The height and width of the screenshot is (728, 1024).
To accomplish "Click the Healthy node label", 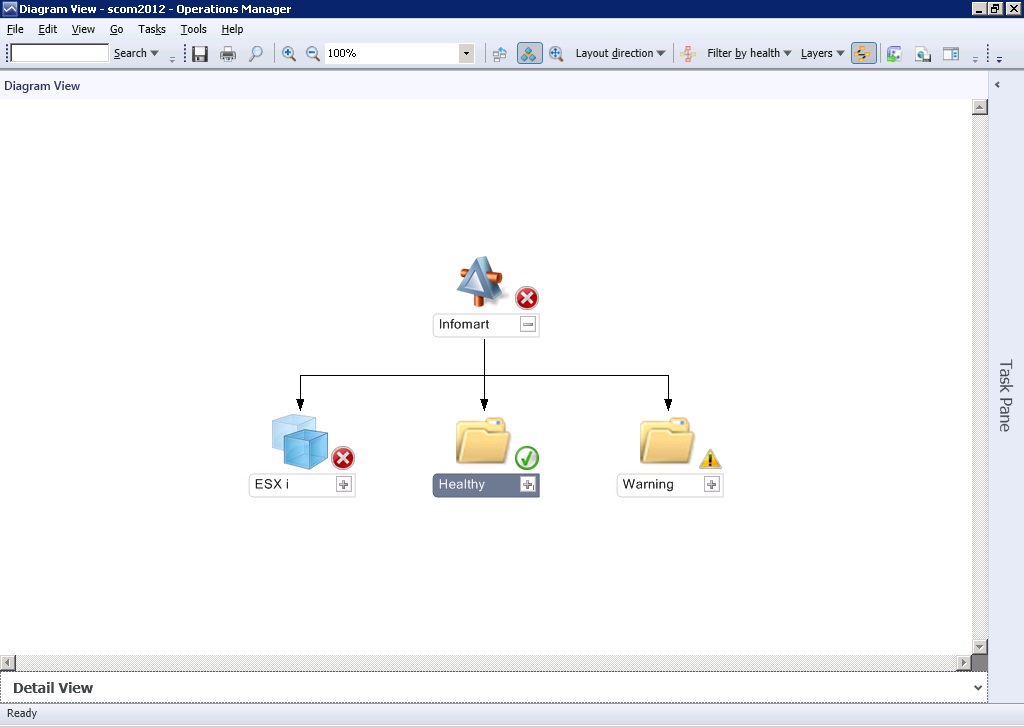I will [462, 484].
